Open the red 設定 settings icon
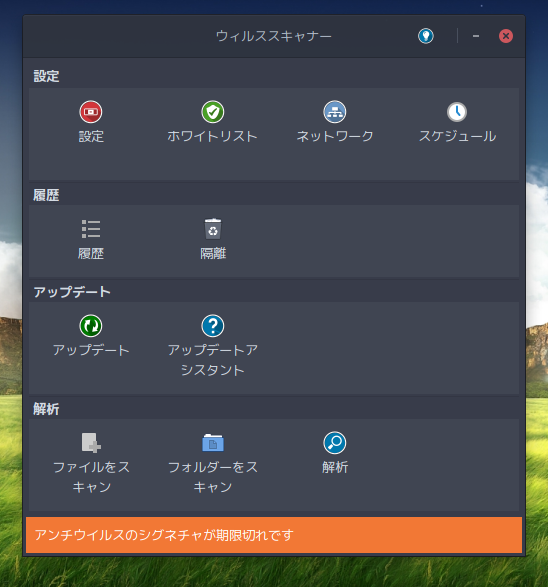 point(91,112)
